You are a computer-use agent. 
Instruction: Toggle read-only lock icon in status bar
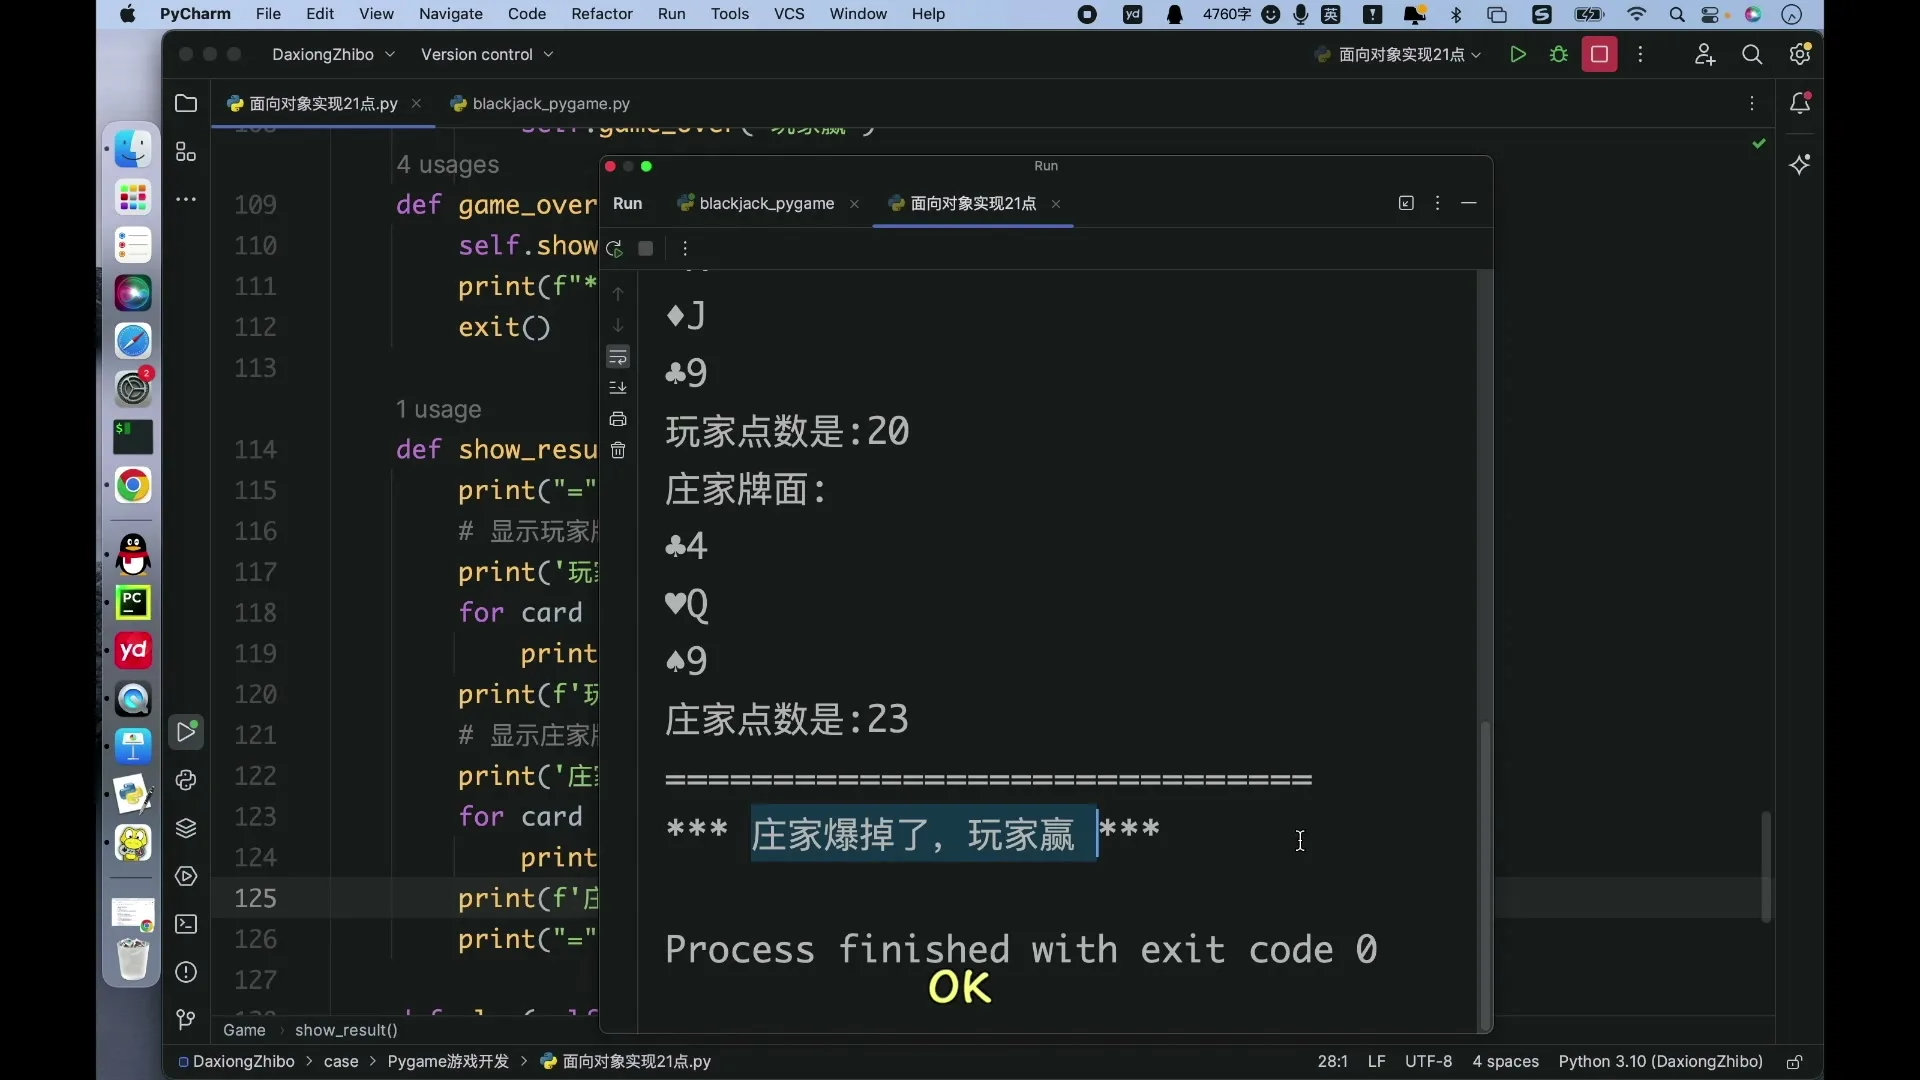pyautogui.click(x=1795, y=1062)
